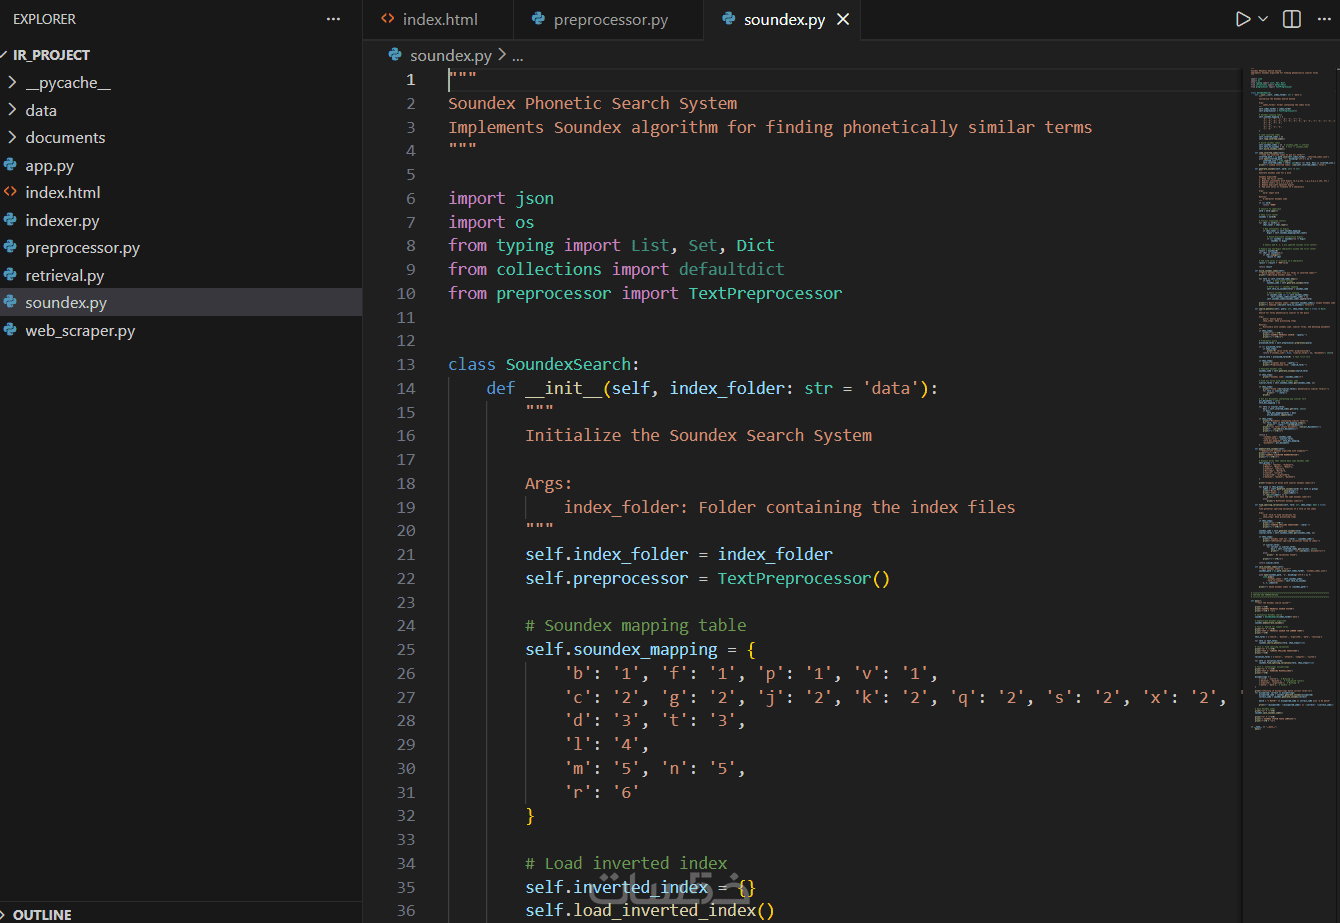
Task: Close the soundex.py tab
Action: (x=843, y=20)
